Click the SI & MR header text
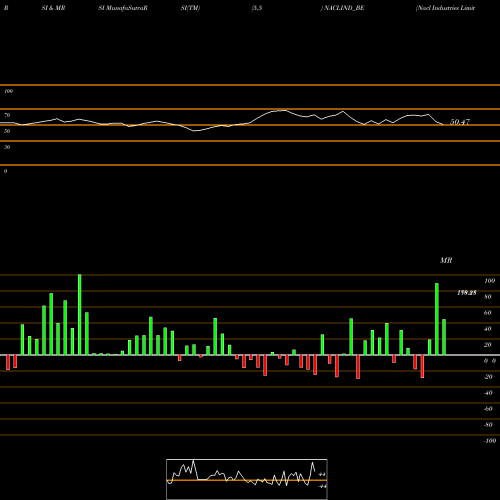 click(53, 8)
